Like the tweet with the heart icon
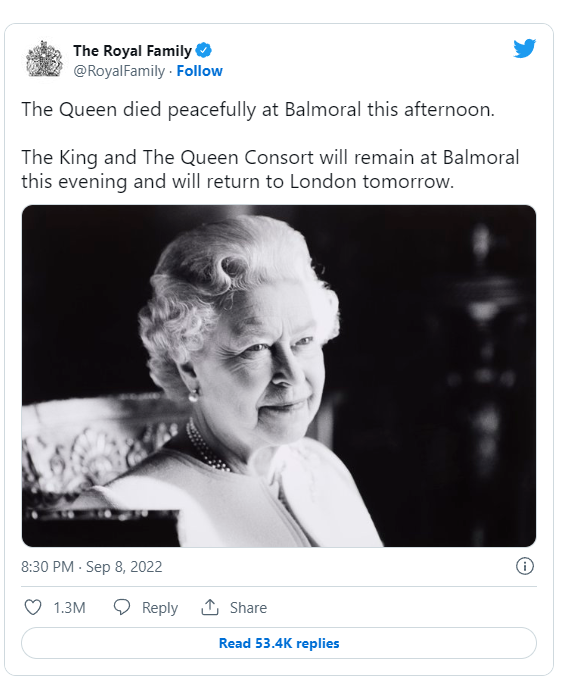 [x=33, y=607]
